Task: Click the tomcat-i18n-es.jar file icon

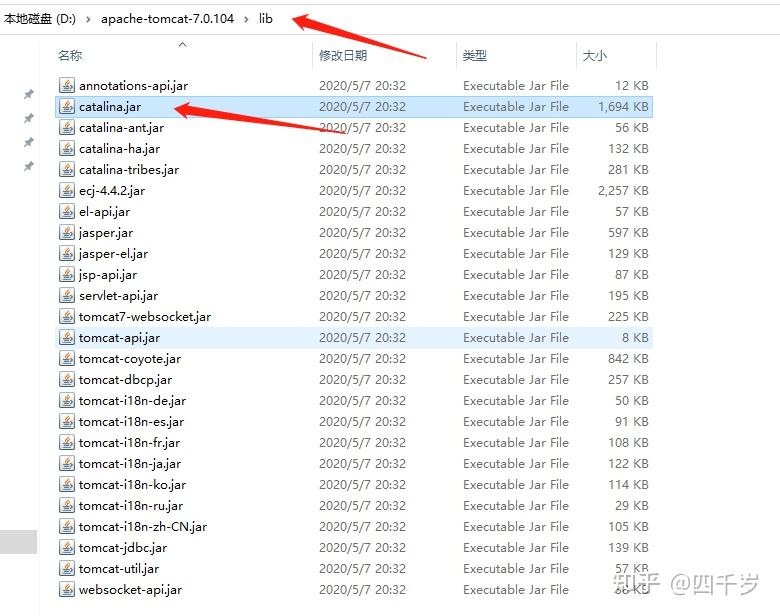Action: coord(67,421)
